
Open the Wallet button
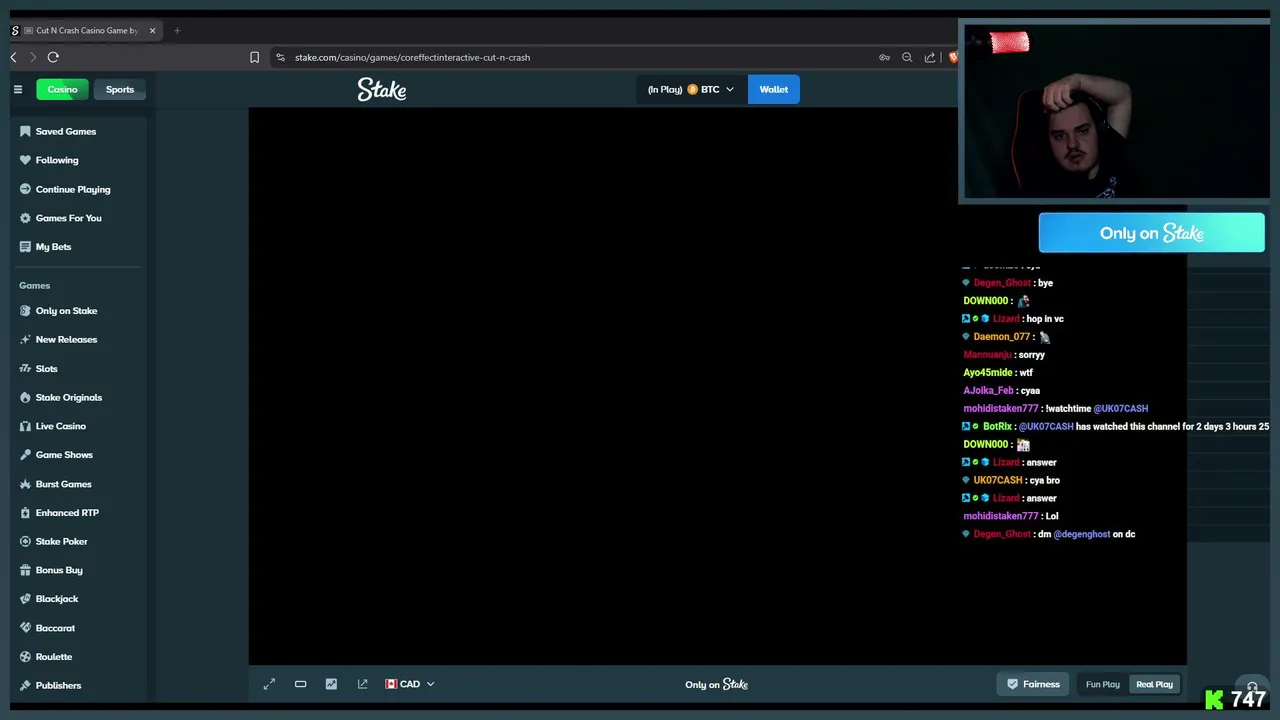click(x=773, y=89)
